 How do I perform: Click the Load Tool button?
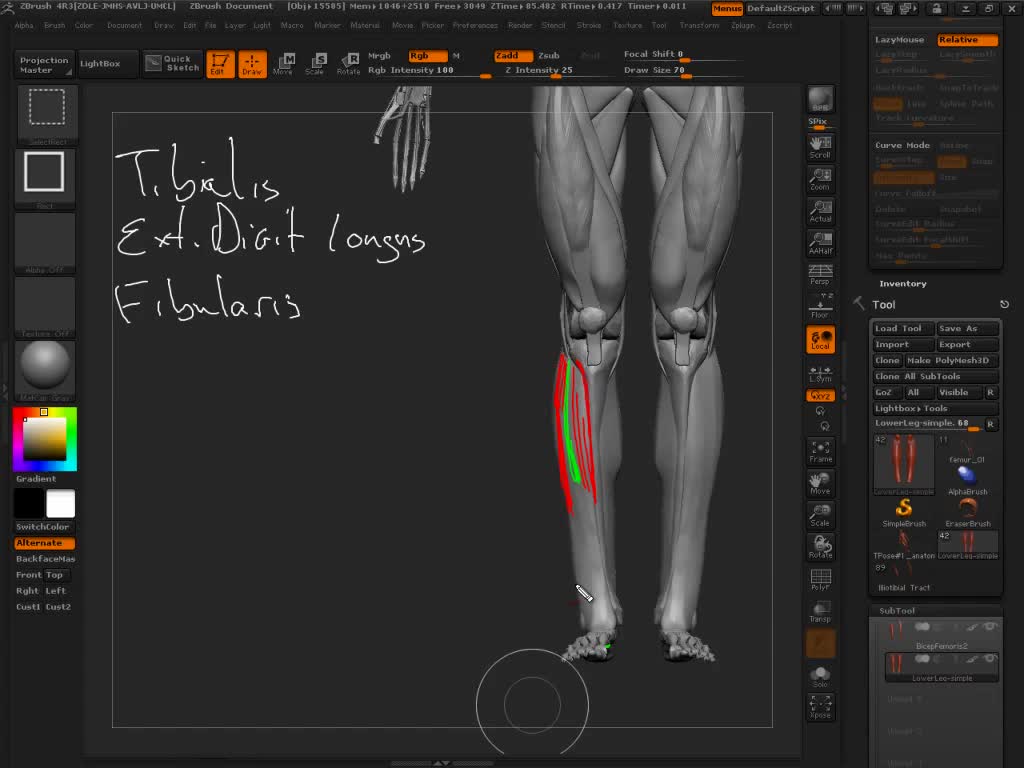click(902, 328)
